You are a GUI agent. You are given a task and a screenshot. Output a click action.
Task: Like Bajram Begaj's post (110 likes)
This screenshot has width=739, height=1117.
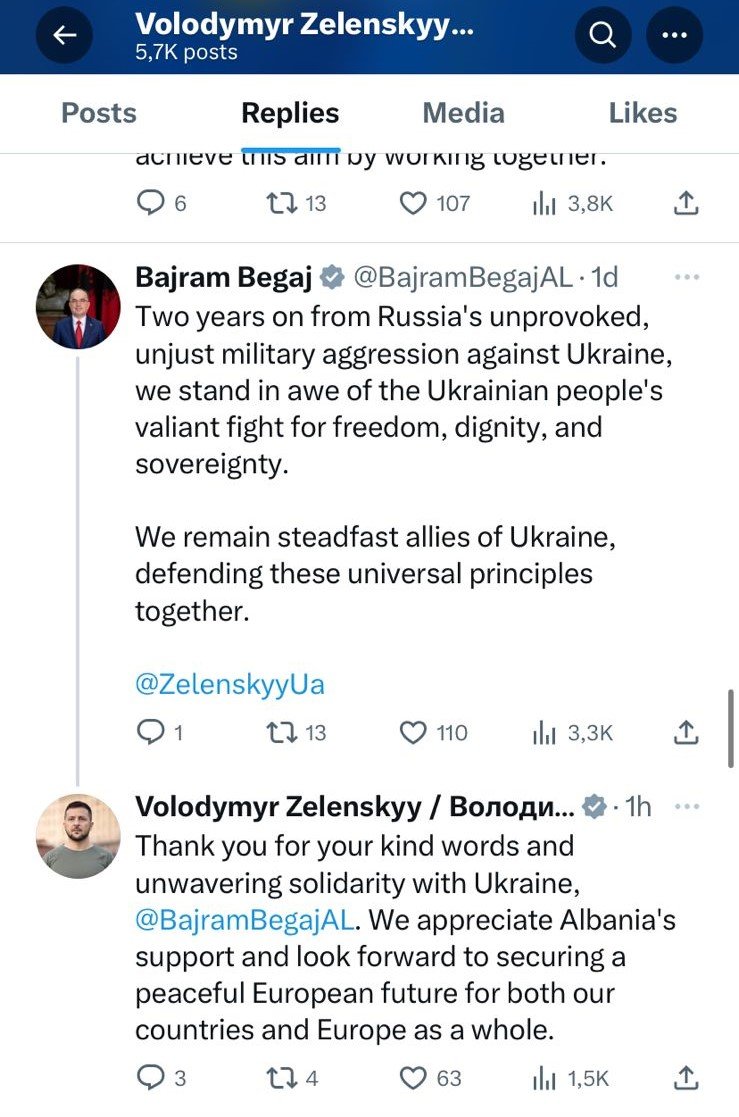[413, 733]
